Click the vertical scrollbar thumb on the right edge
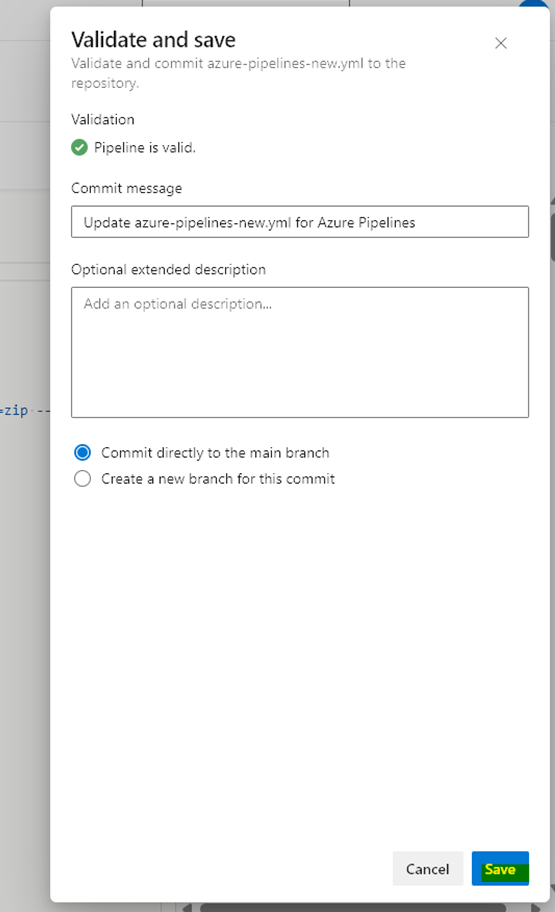 click(553, 237)
